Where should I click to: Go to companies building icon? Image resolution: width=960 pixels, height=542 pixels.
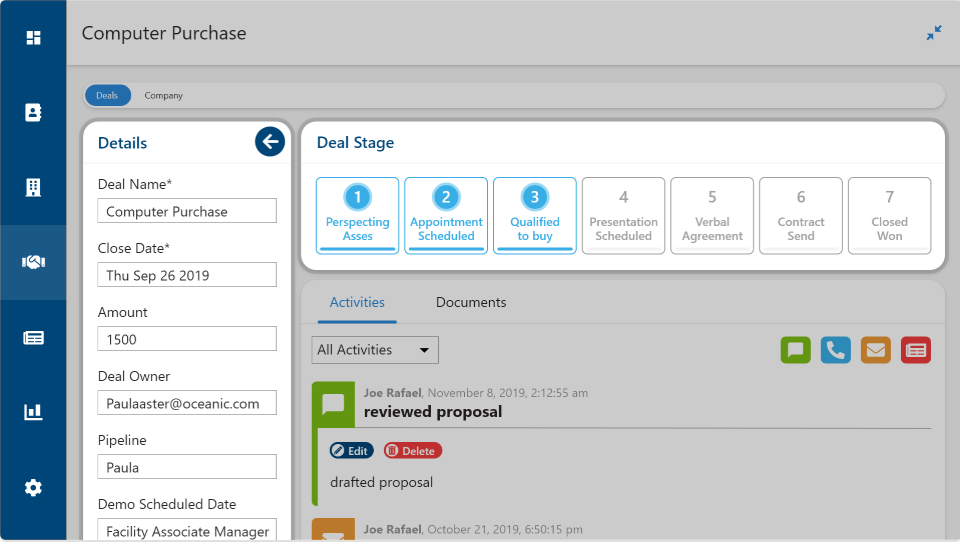tap(33, 187)
